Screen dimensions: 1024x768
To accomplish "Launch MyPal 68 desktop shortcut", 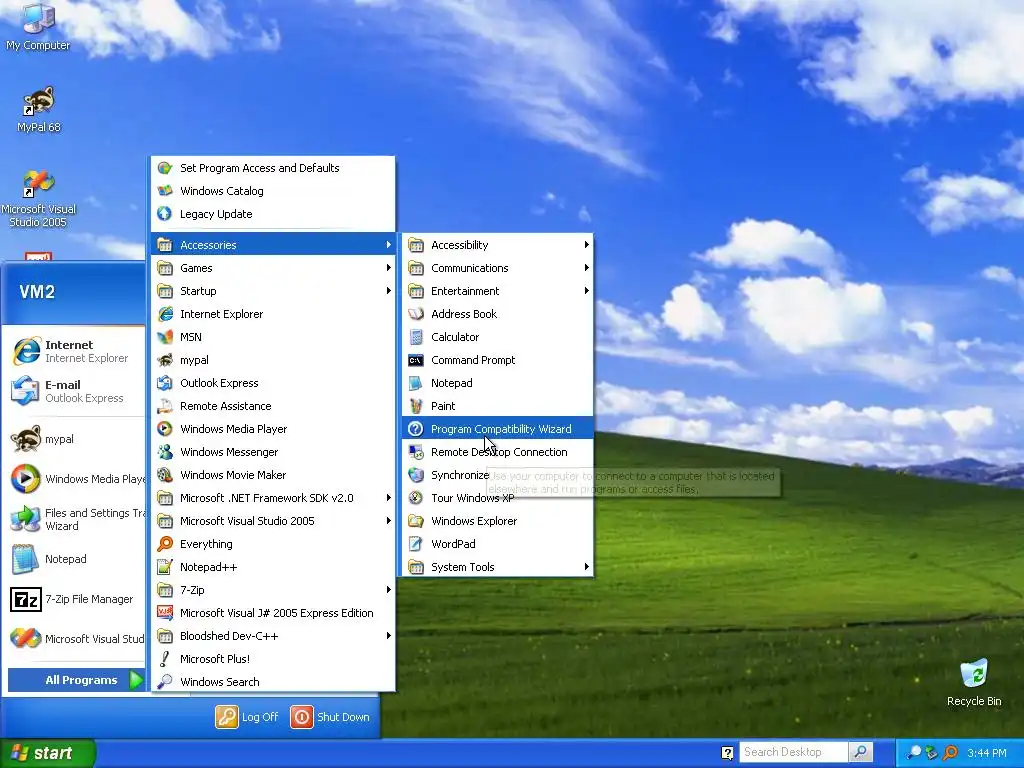I will [x=39, y=110].
